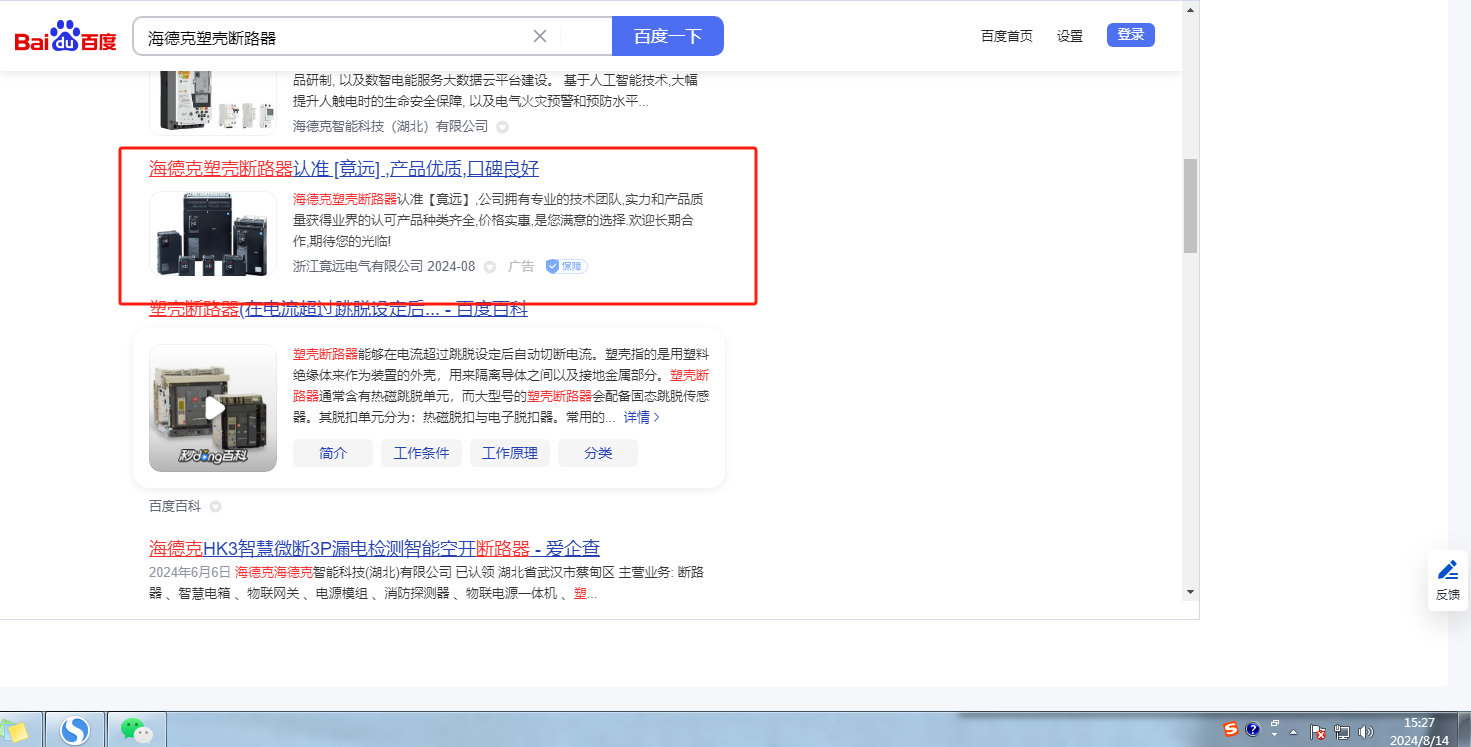The width and height of the screenshot is (1471, 747).
Task: Expand dropdown arrow beside 百度百科 source label
Action: coord(215,507)
